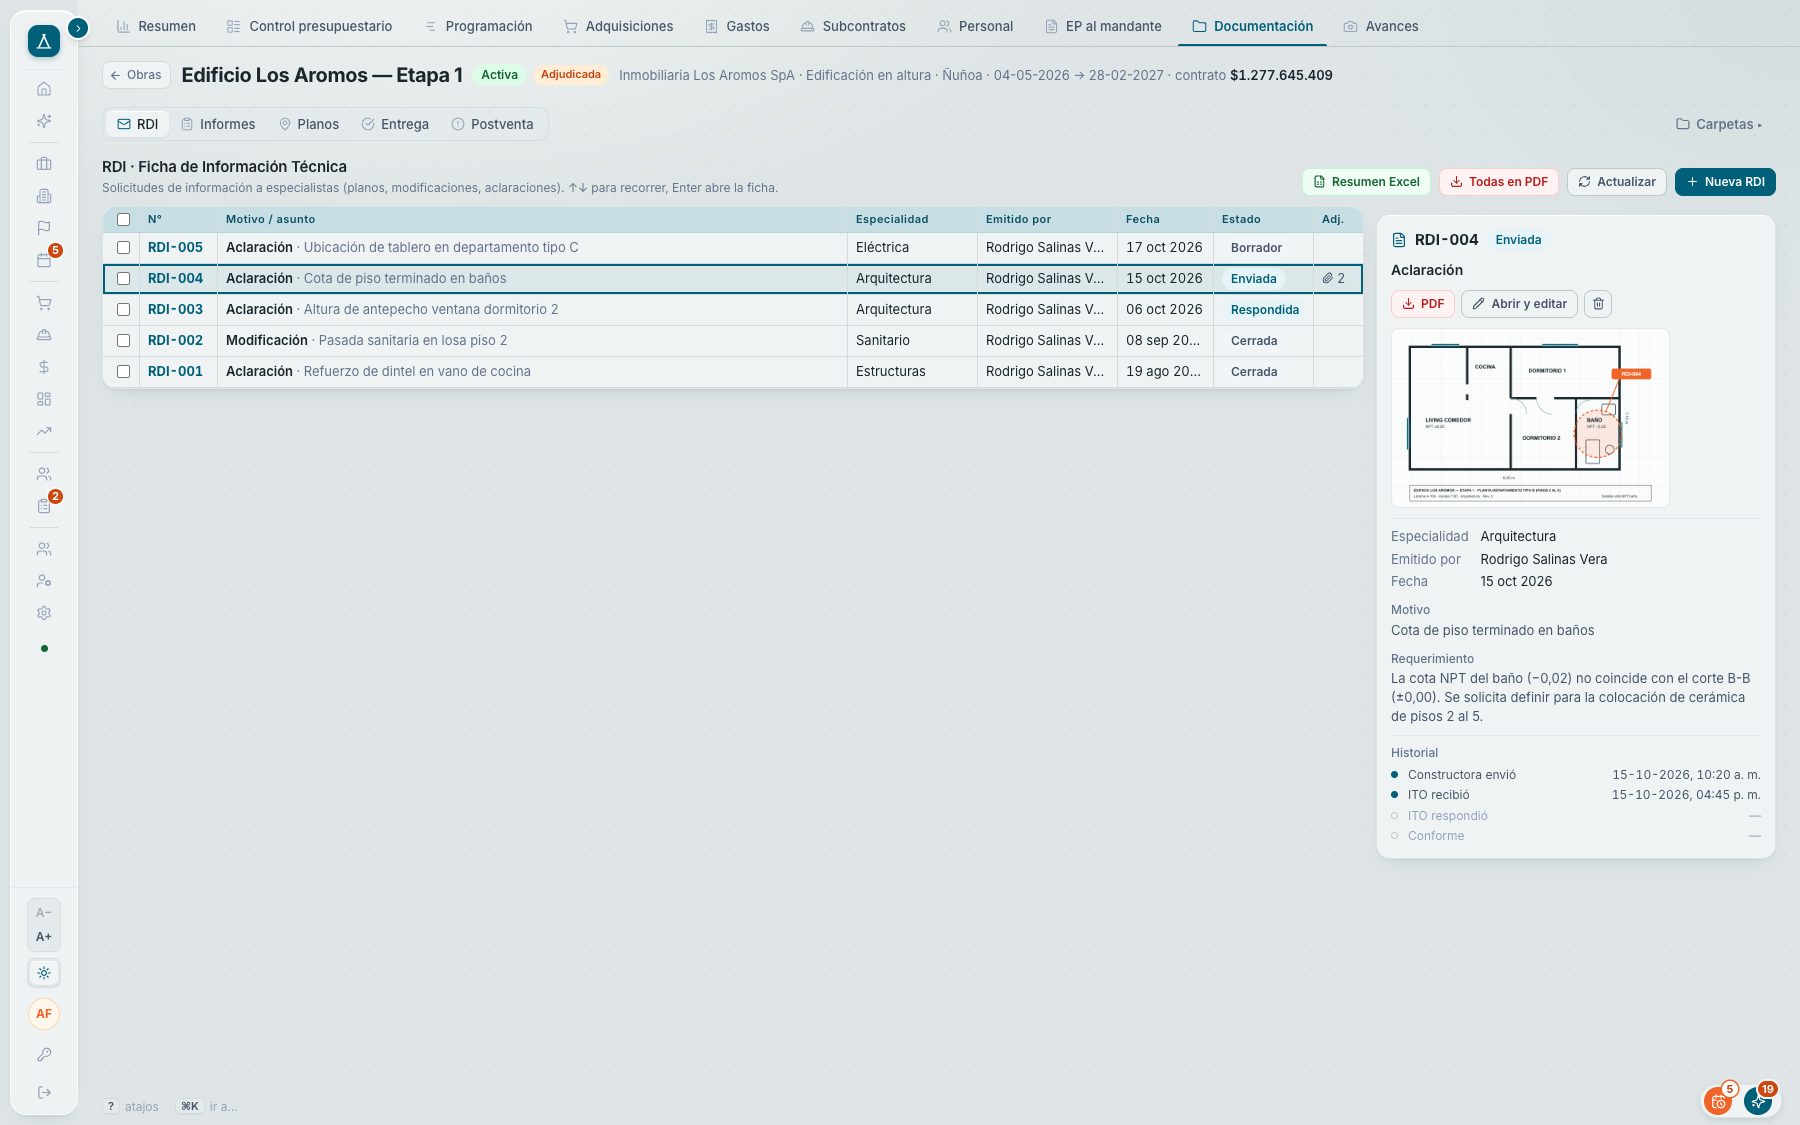Open the orange floating button with badge 5

(x=1718, y=1102)
